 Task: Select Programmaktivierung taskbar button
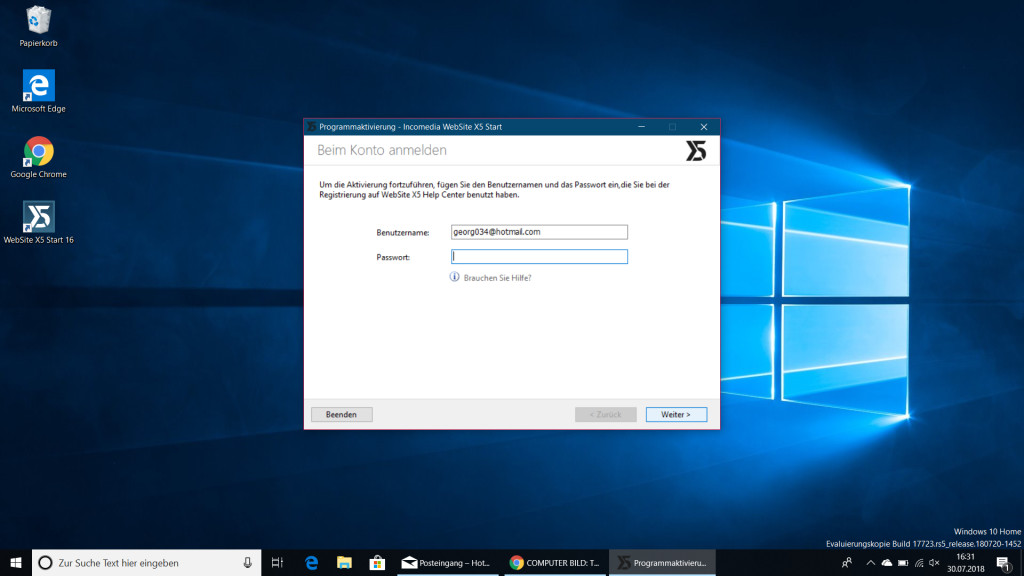(x=662, y=562)
